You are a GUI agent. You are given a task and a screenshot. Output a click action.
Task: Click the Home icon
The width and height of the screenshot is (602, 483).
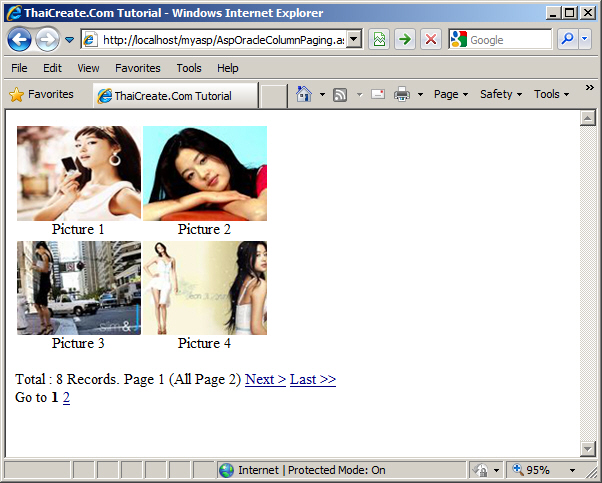tap(304, 94)
